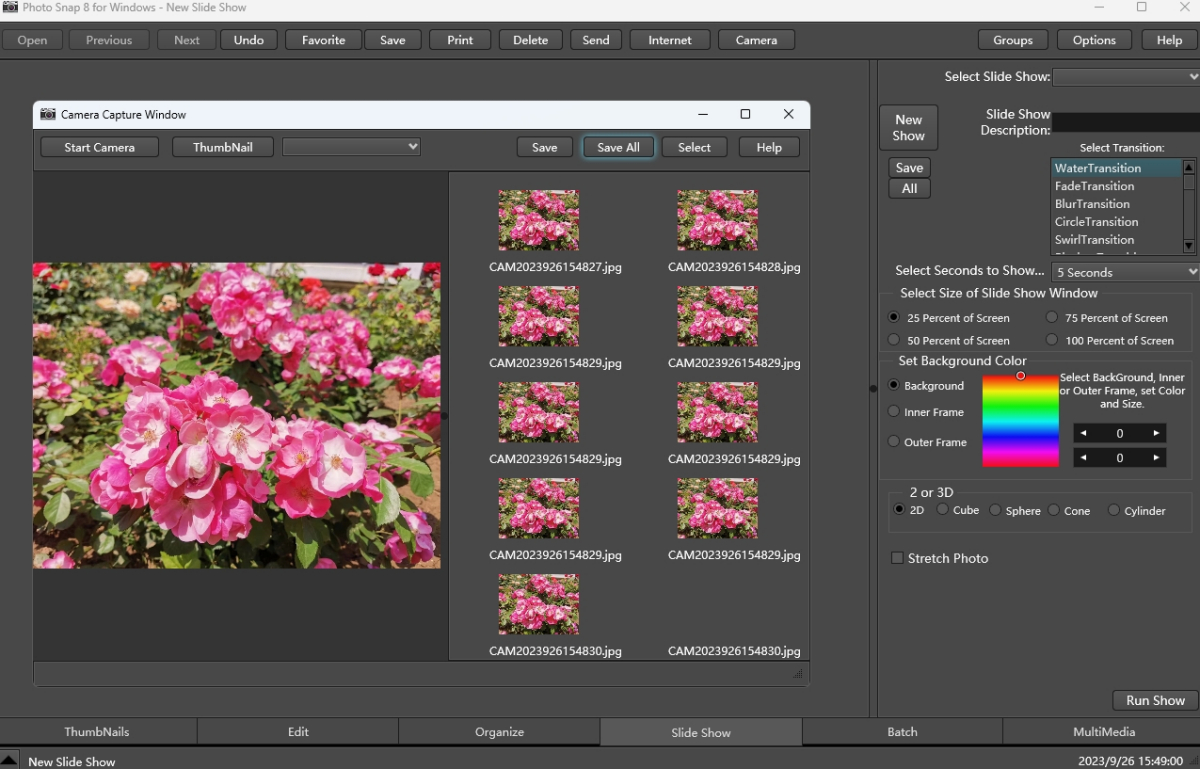1200x769 pixels.
Task: Click the Slide Show Description field
Action: pyautogui.click(x=1126, y=122)
